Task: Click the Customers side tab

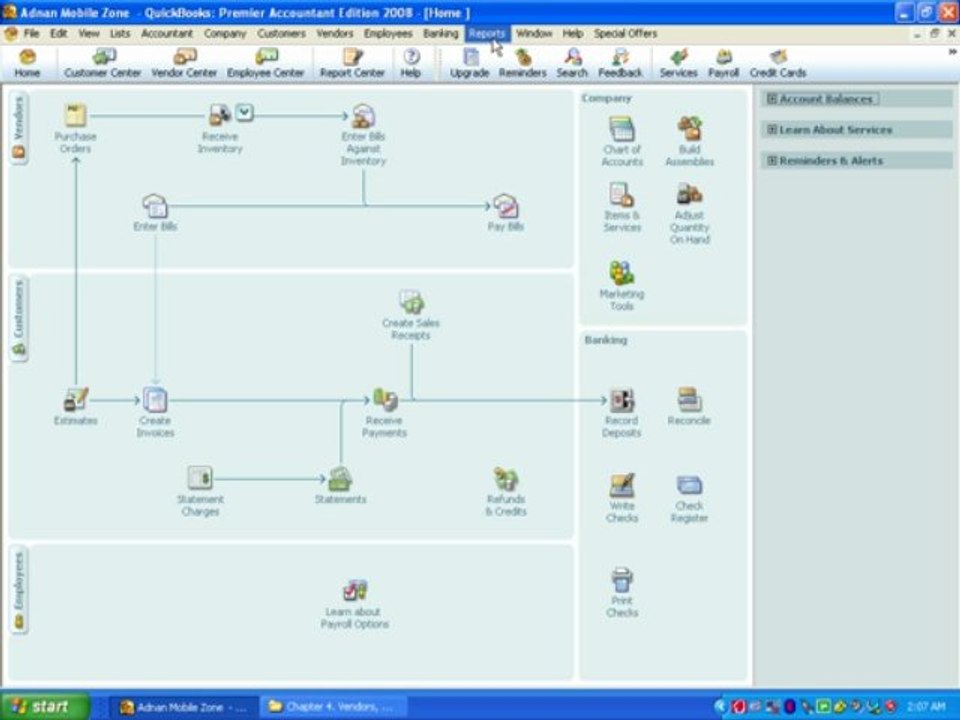Action: pyautogui.click(x=19, y=318)
